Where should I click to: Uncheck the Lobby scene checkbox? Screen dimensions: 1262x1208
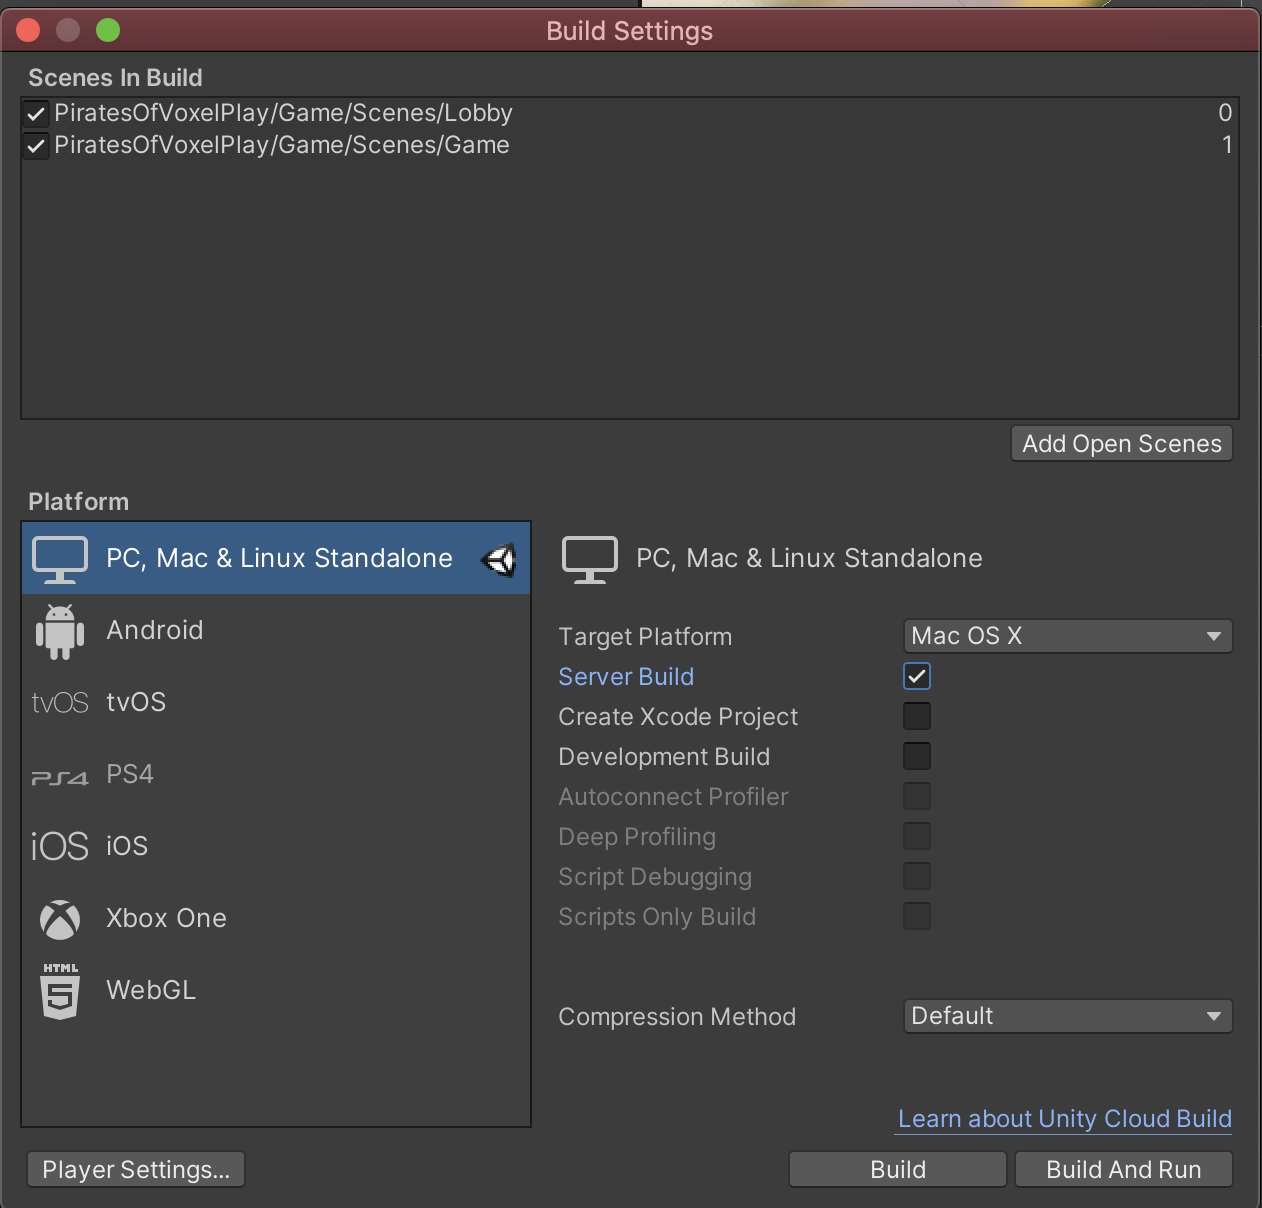(x=36, y=114)
